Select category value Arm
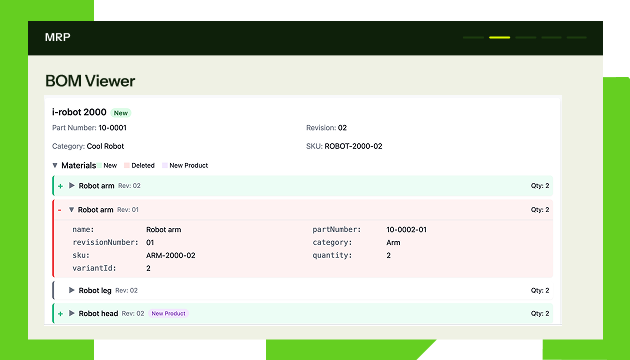 (x=393, y=242)
